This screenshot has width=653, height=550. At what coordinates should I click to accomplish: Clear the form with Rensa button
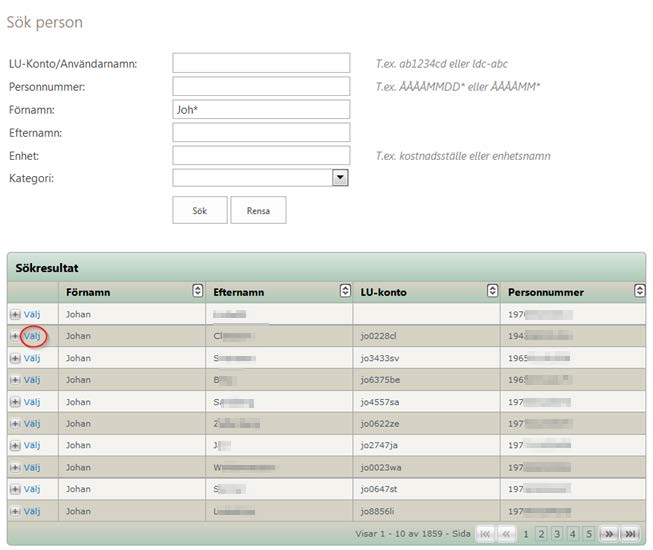tap(258, 210)
